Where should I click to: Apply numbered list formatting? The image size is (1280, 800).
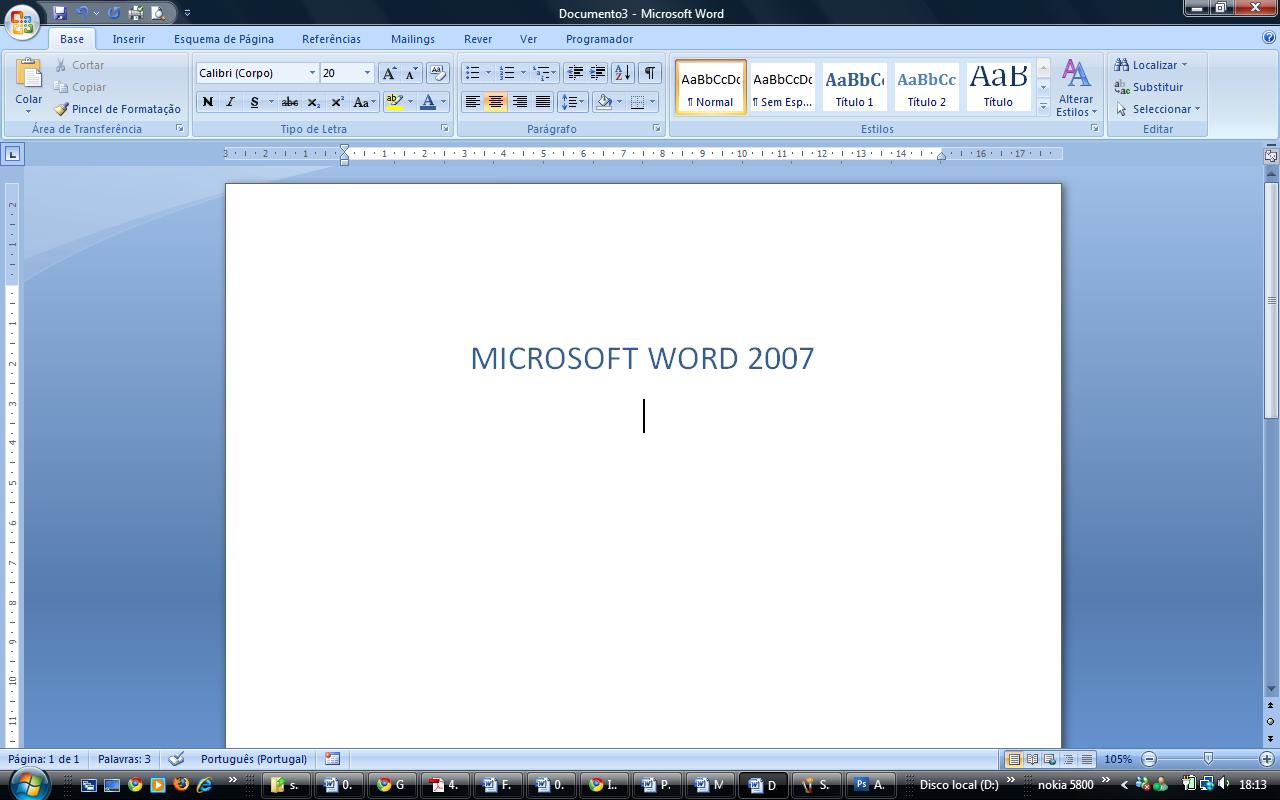tap(507, 73)
